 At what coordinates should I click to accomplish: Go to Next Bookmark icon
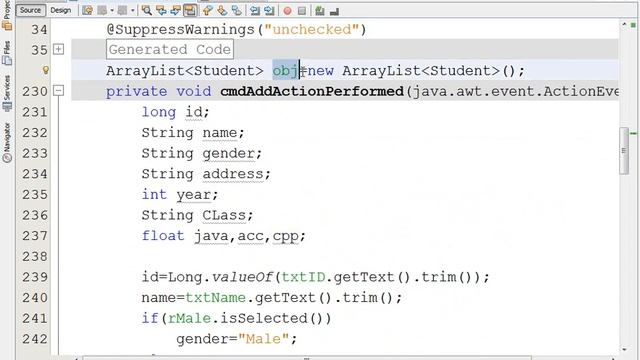pyautogui.click(x=222, y=11)
